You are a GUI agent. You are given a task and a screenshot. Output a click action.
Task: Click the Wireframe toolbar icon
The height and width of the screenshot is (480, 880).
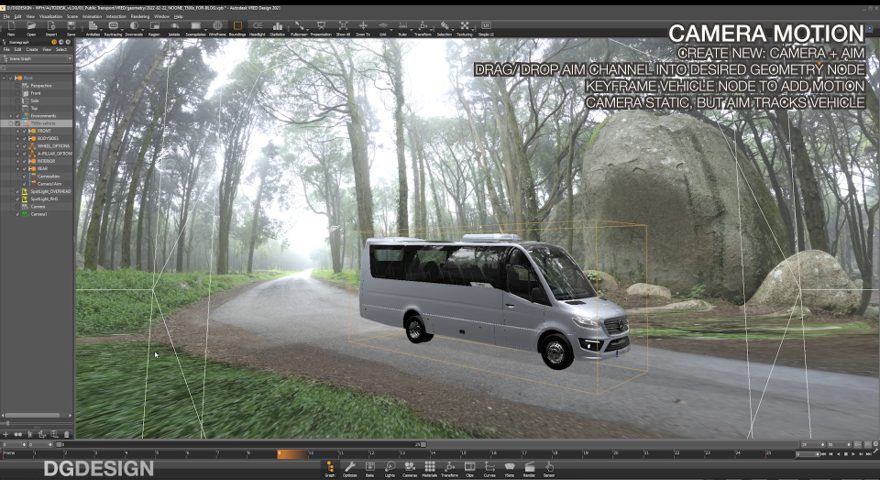point(217,27)
